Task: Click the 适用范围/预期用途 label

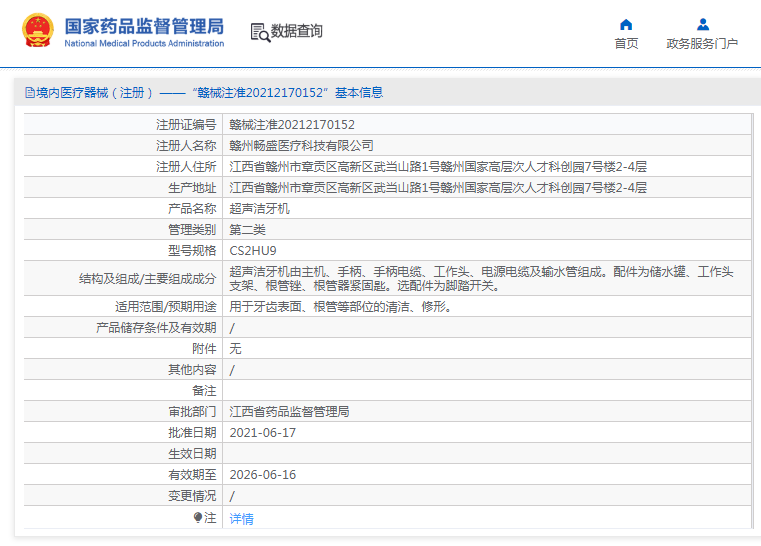Action: 165,307
